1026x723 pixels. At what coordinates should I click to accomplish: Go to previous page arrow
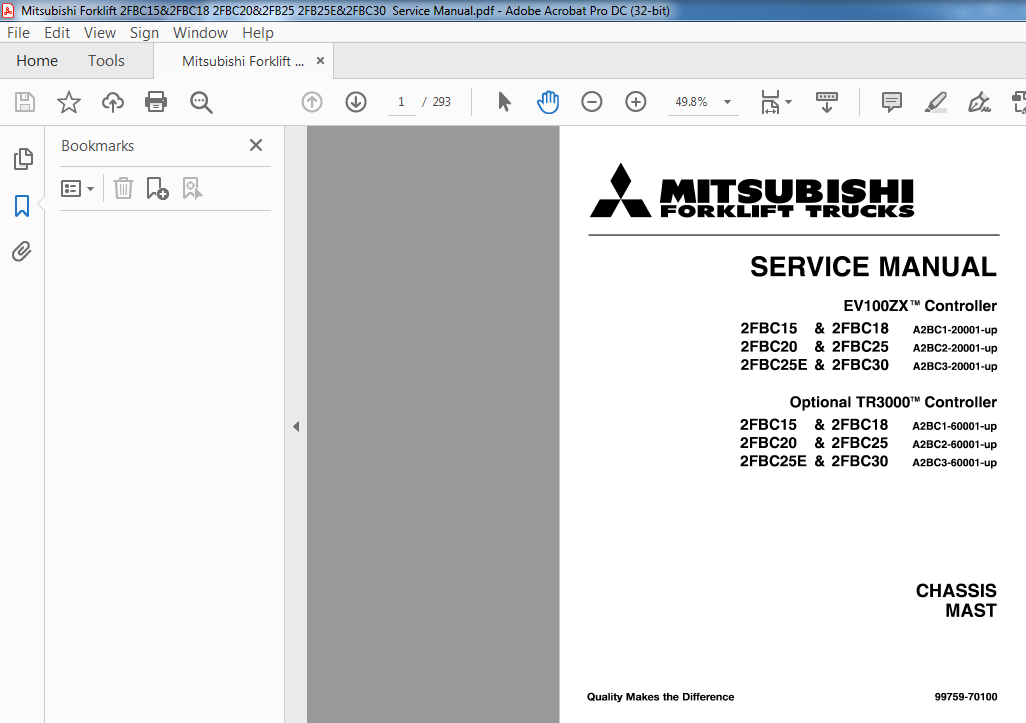point(312,102)
